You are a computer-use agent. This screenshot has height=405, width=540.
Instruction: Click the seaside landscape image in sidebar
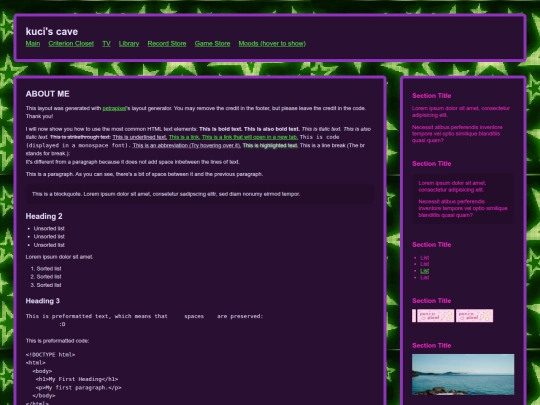pos(463,374)
